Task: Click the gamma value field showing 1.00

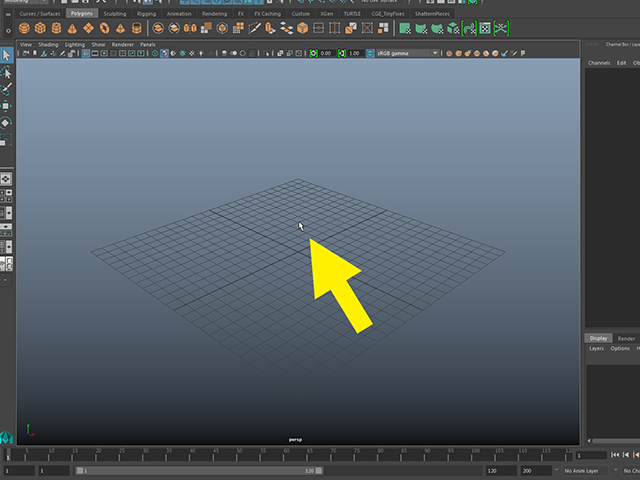Action: 356,53
